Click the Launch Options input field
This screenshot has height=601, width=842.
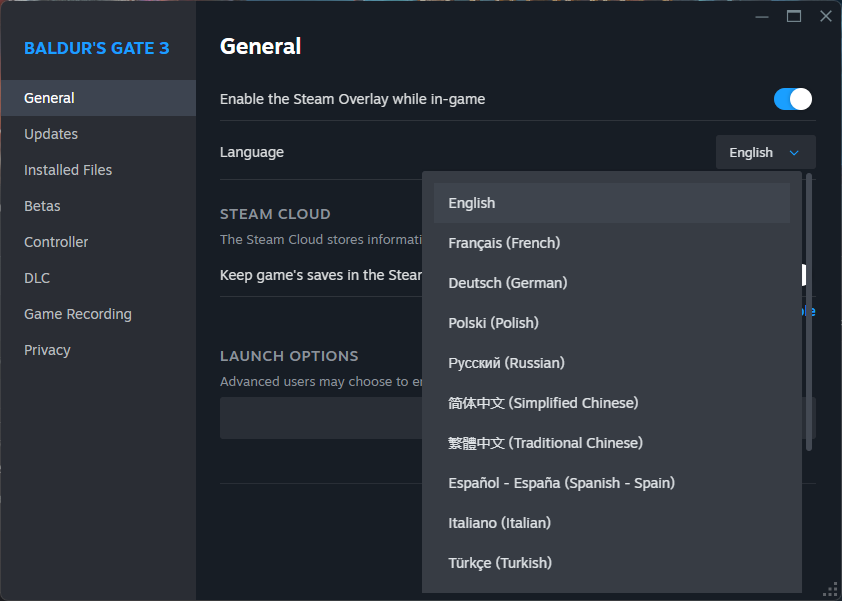(x=518, y=418)
